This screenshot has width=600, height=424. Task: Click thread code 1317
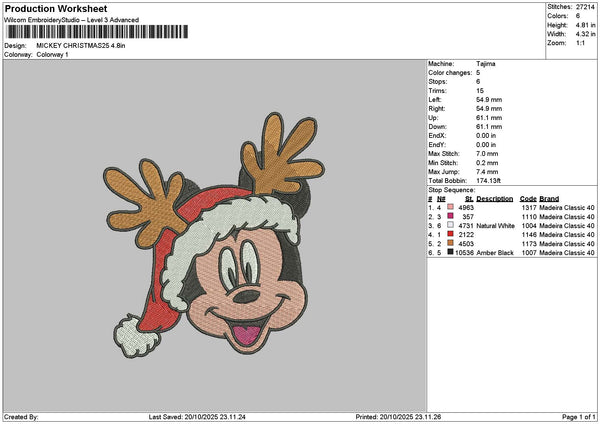coord(529,208)
